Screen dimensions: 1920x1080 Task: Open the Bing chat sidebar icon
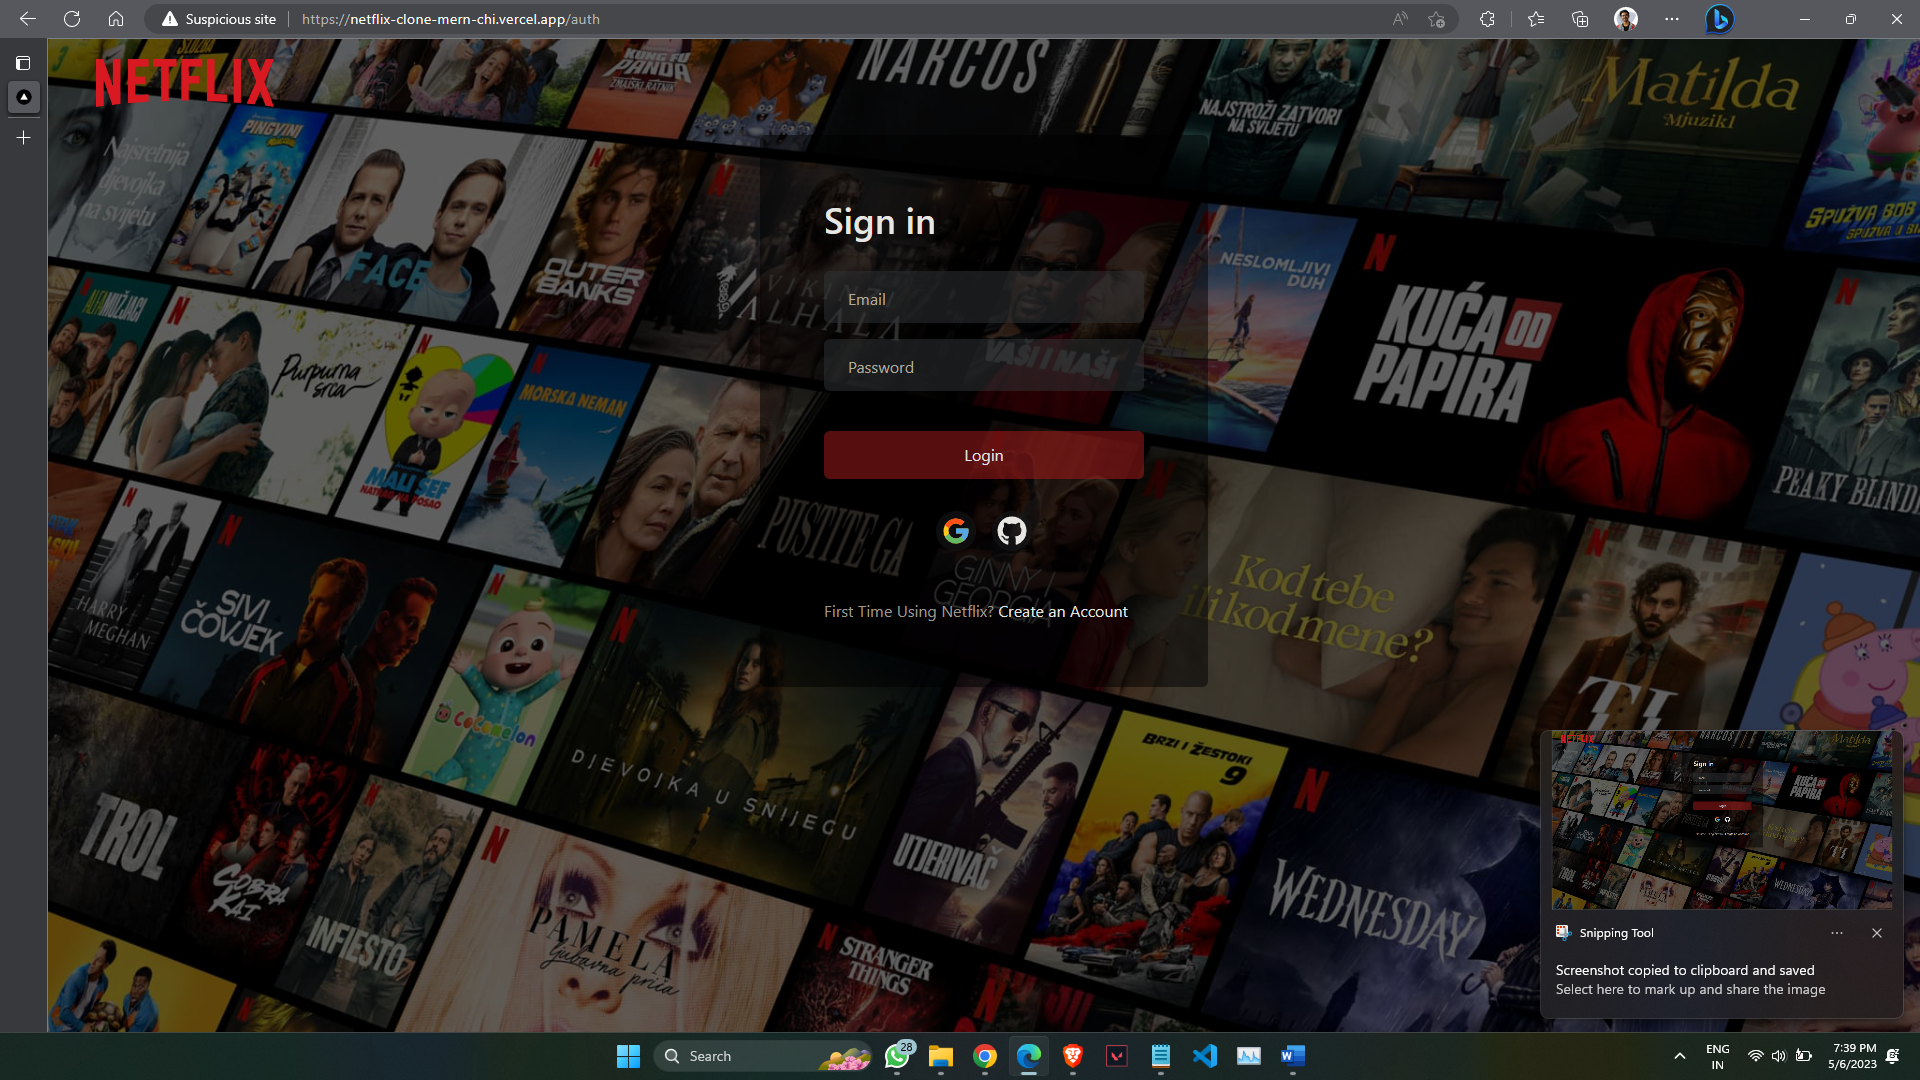(x=1719, y=19)
